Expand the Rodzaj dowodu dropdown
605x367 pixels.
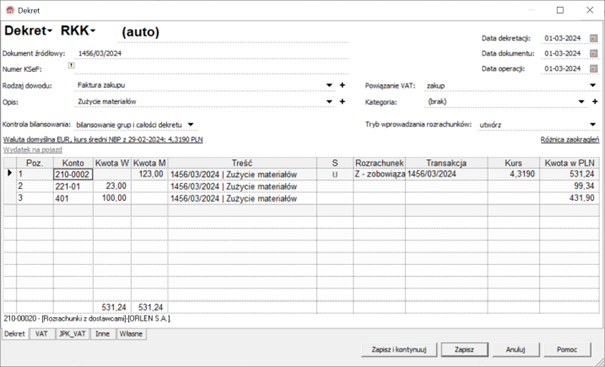[x=329, y=85]
